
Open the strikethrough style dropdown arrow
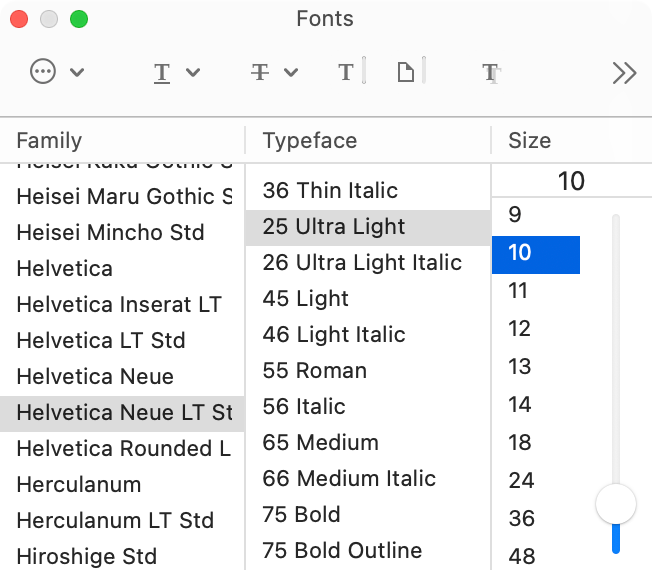(291, 72)
